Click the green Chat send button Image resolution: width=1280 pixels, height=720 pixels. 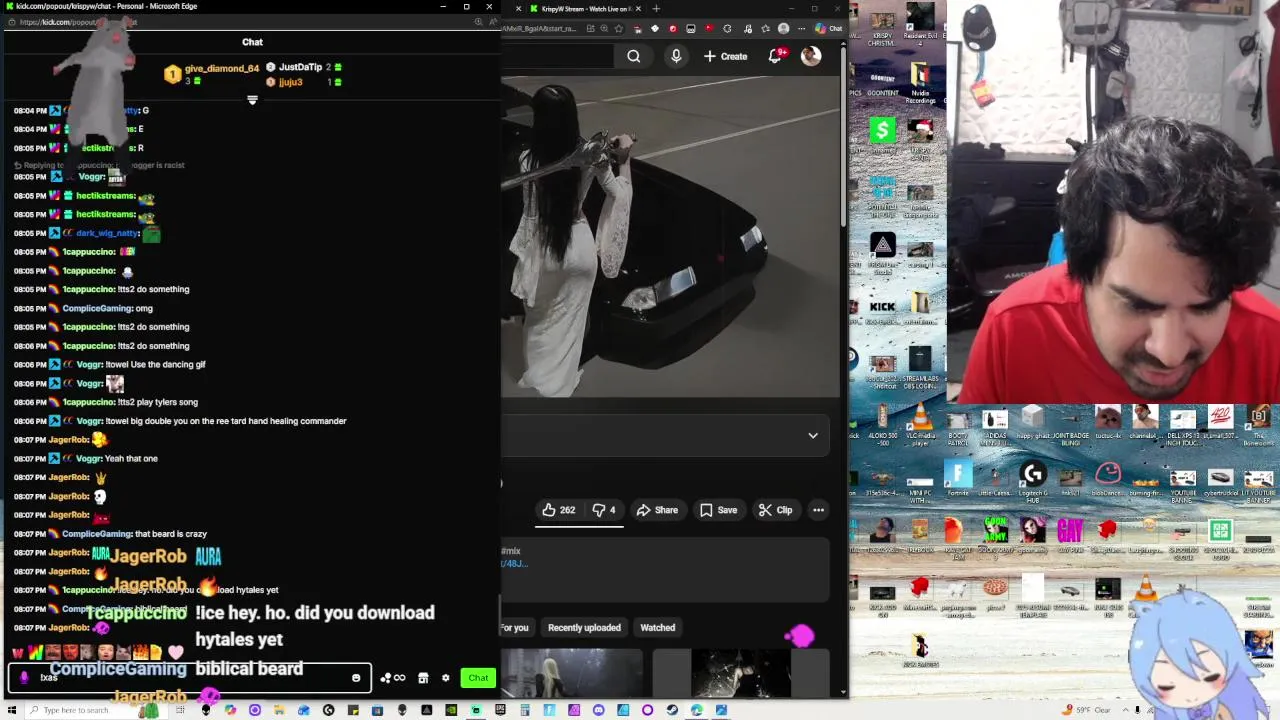(x=478, y=678)
